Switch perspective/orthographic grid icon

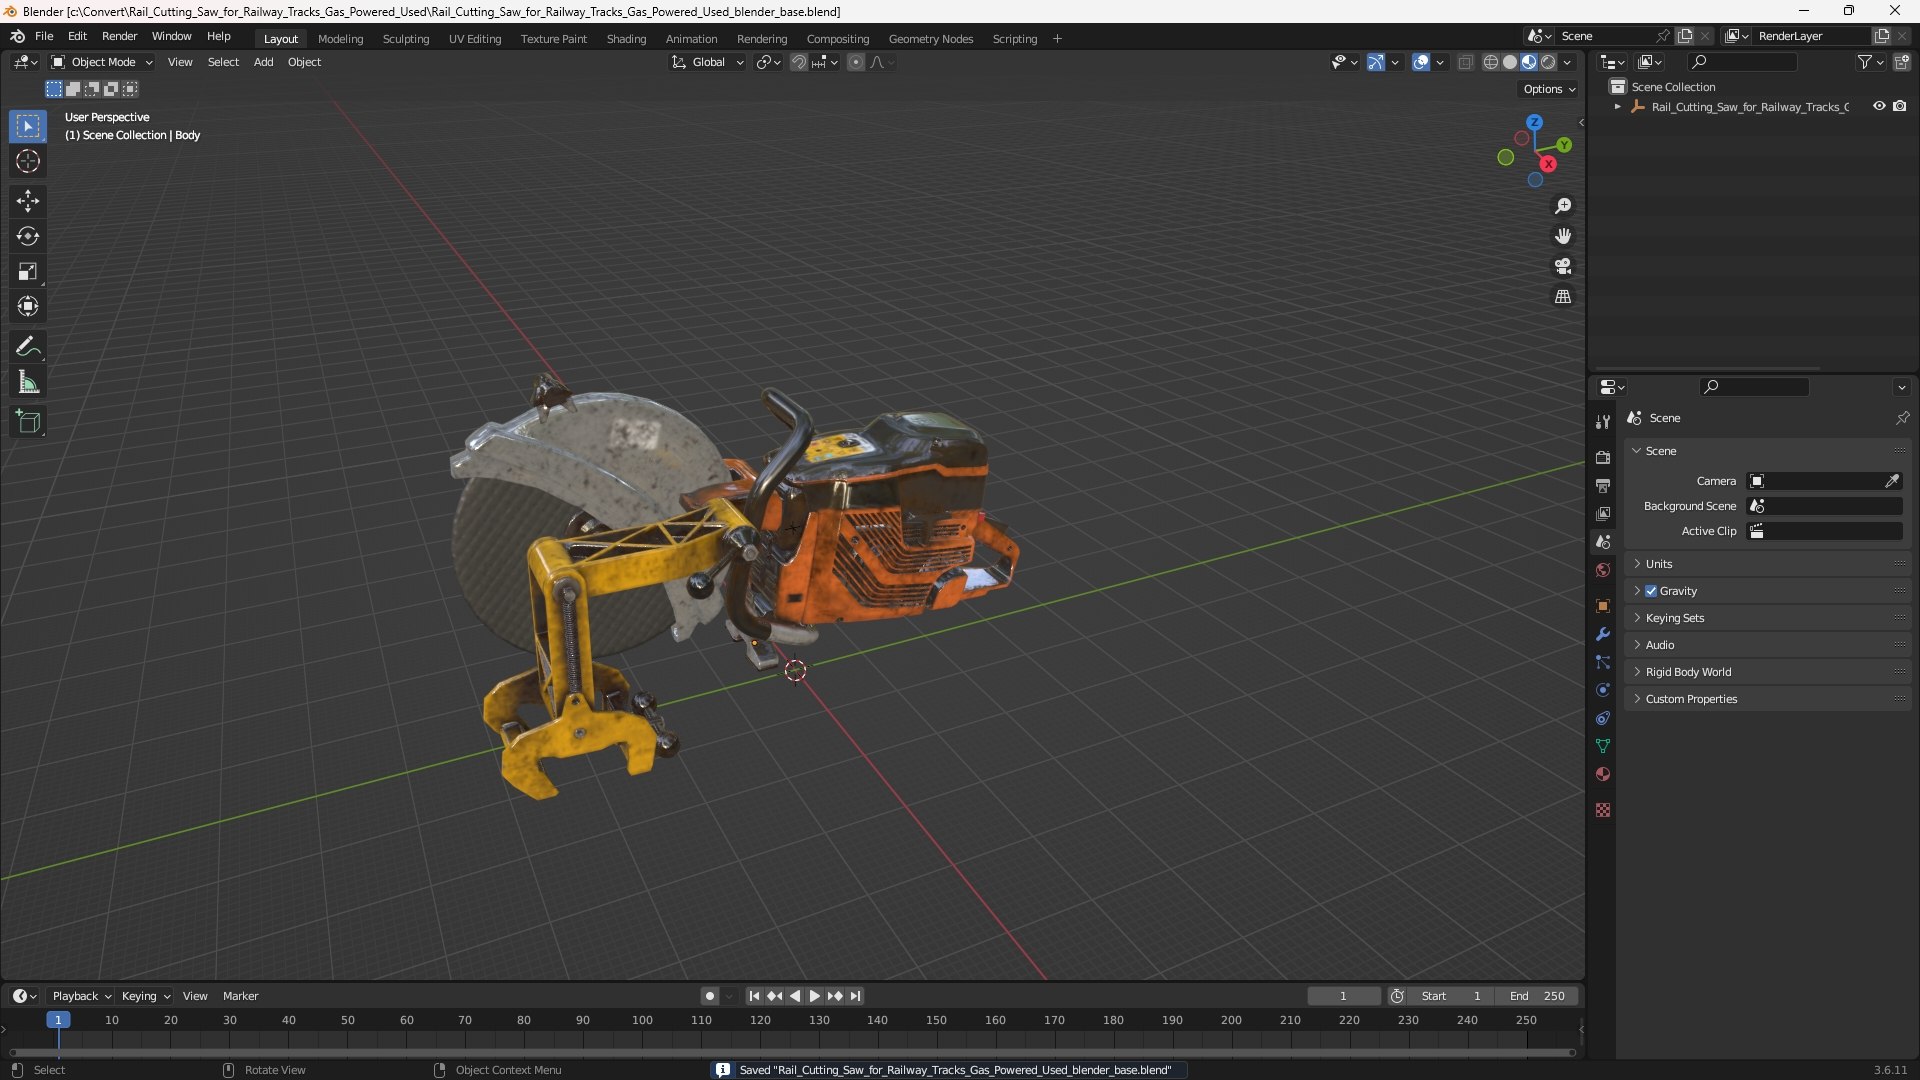1563,296
